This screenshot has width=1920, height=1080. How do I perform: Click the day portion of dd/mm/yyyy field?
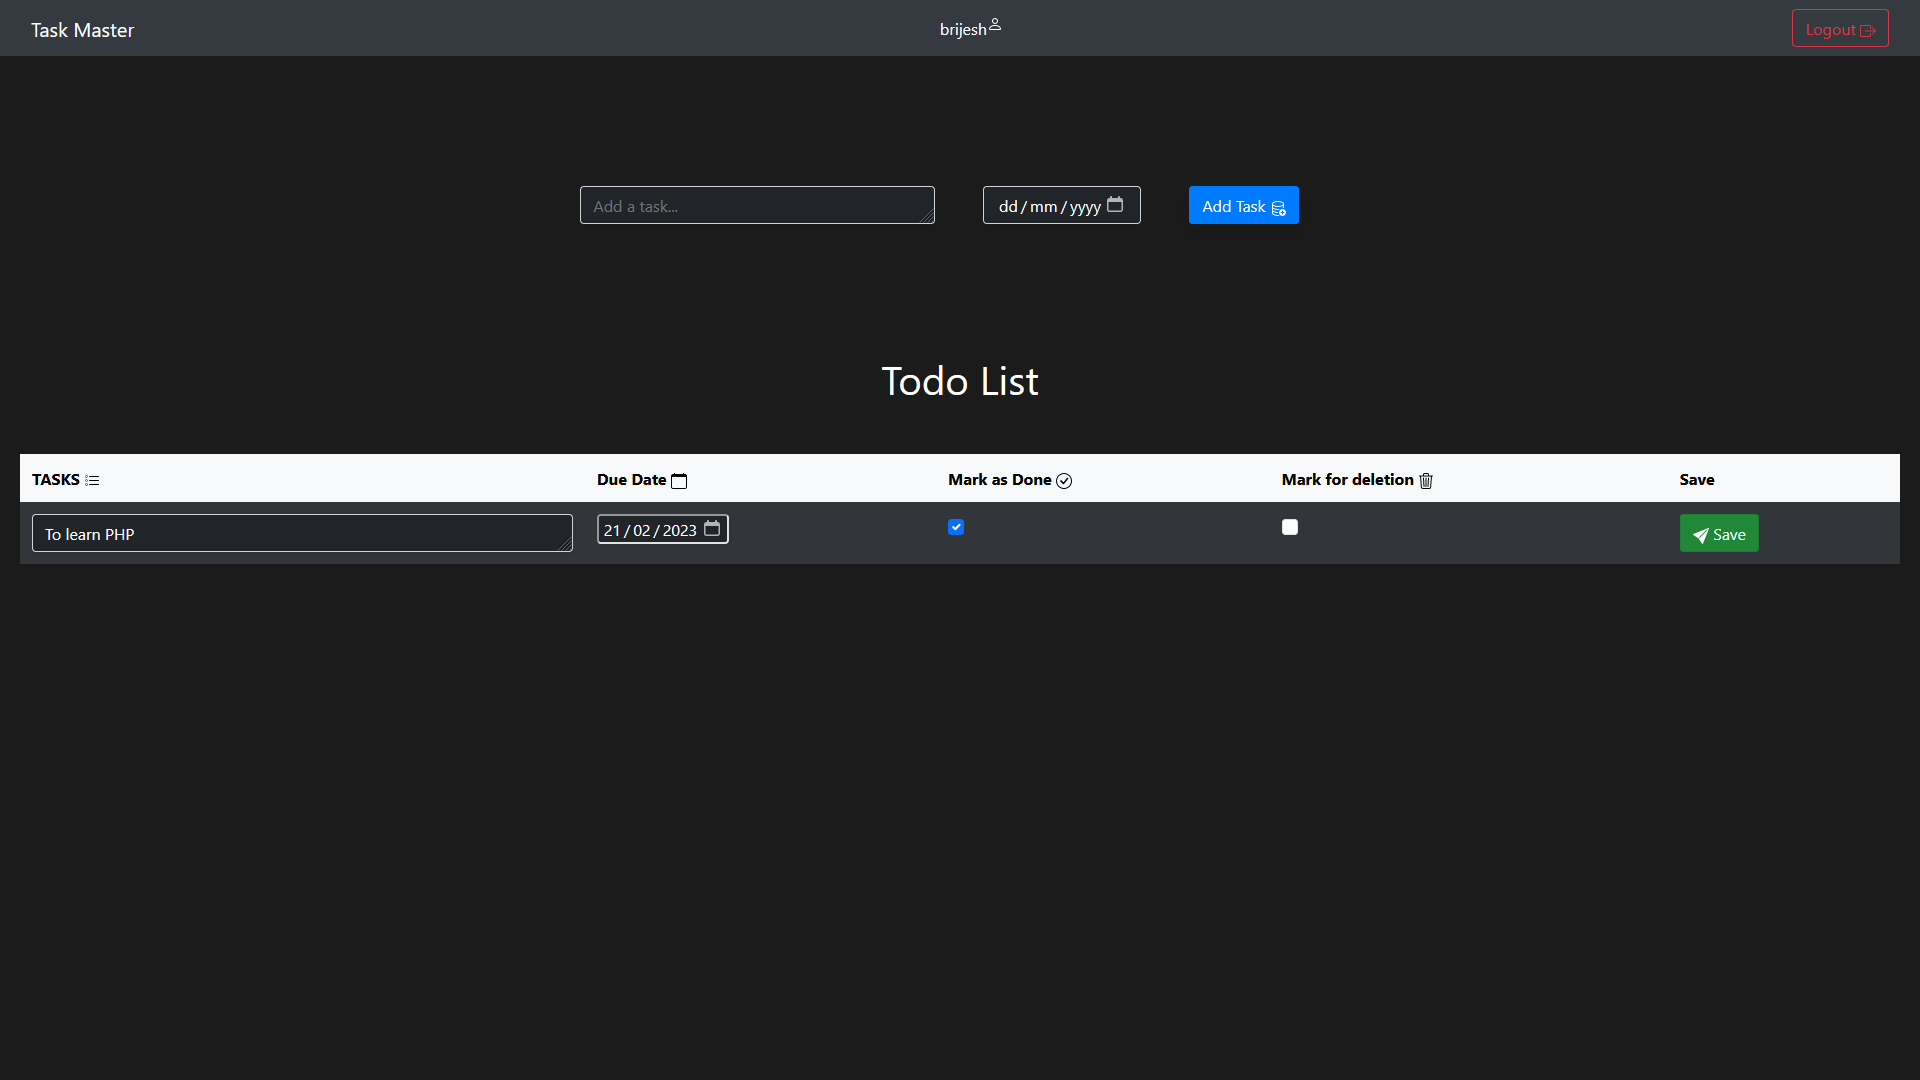pyautogui.click(x=1007, y=207)
